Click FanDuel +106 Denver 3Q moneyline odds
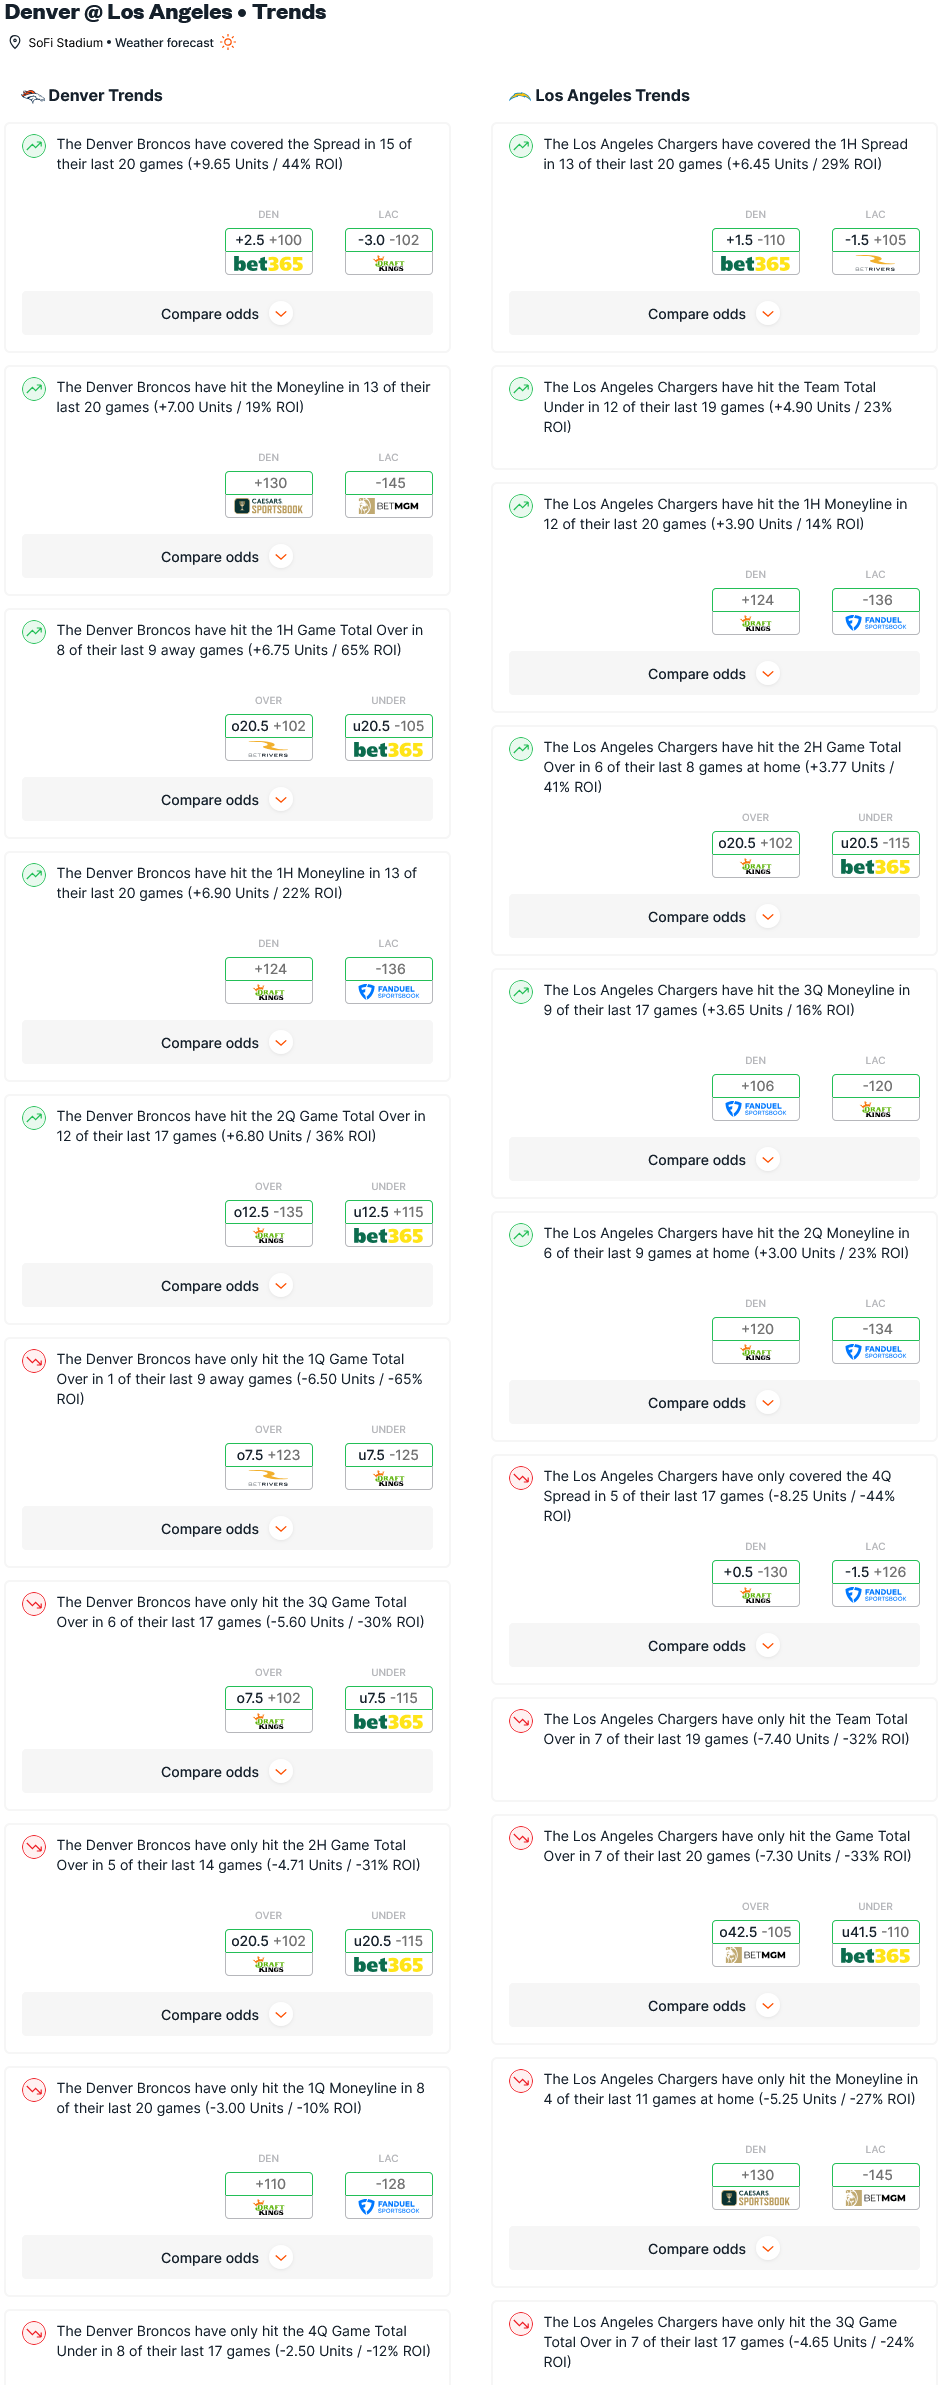The width and height of the screenshot is (940, 2385). point(756,1097)
